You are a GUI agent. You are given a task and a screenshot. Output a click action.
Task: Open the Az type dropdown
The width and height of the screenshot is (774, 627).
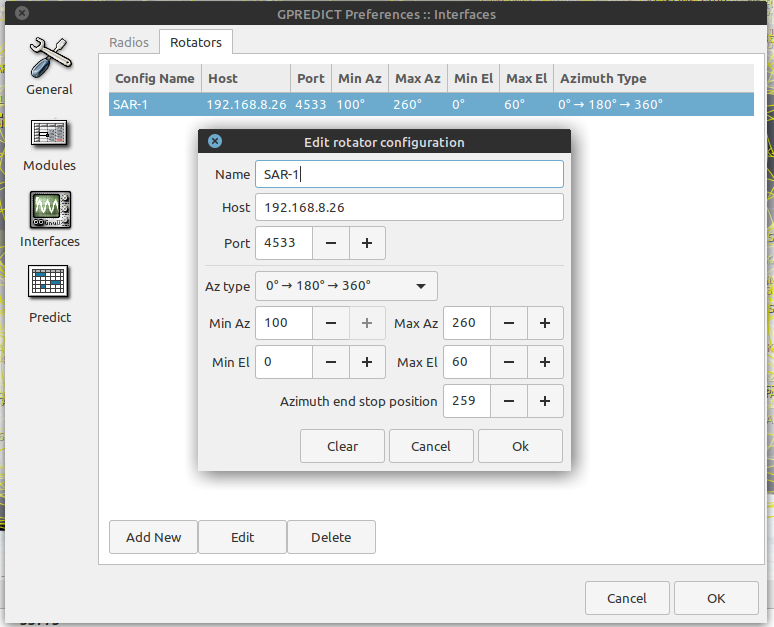click(x=346, y=286)
